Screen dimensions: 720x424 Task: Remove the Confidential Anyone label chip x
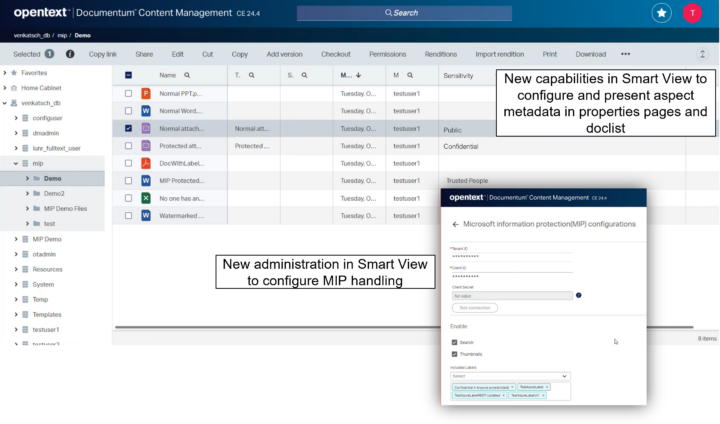click(512, 387)
